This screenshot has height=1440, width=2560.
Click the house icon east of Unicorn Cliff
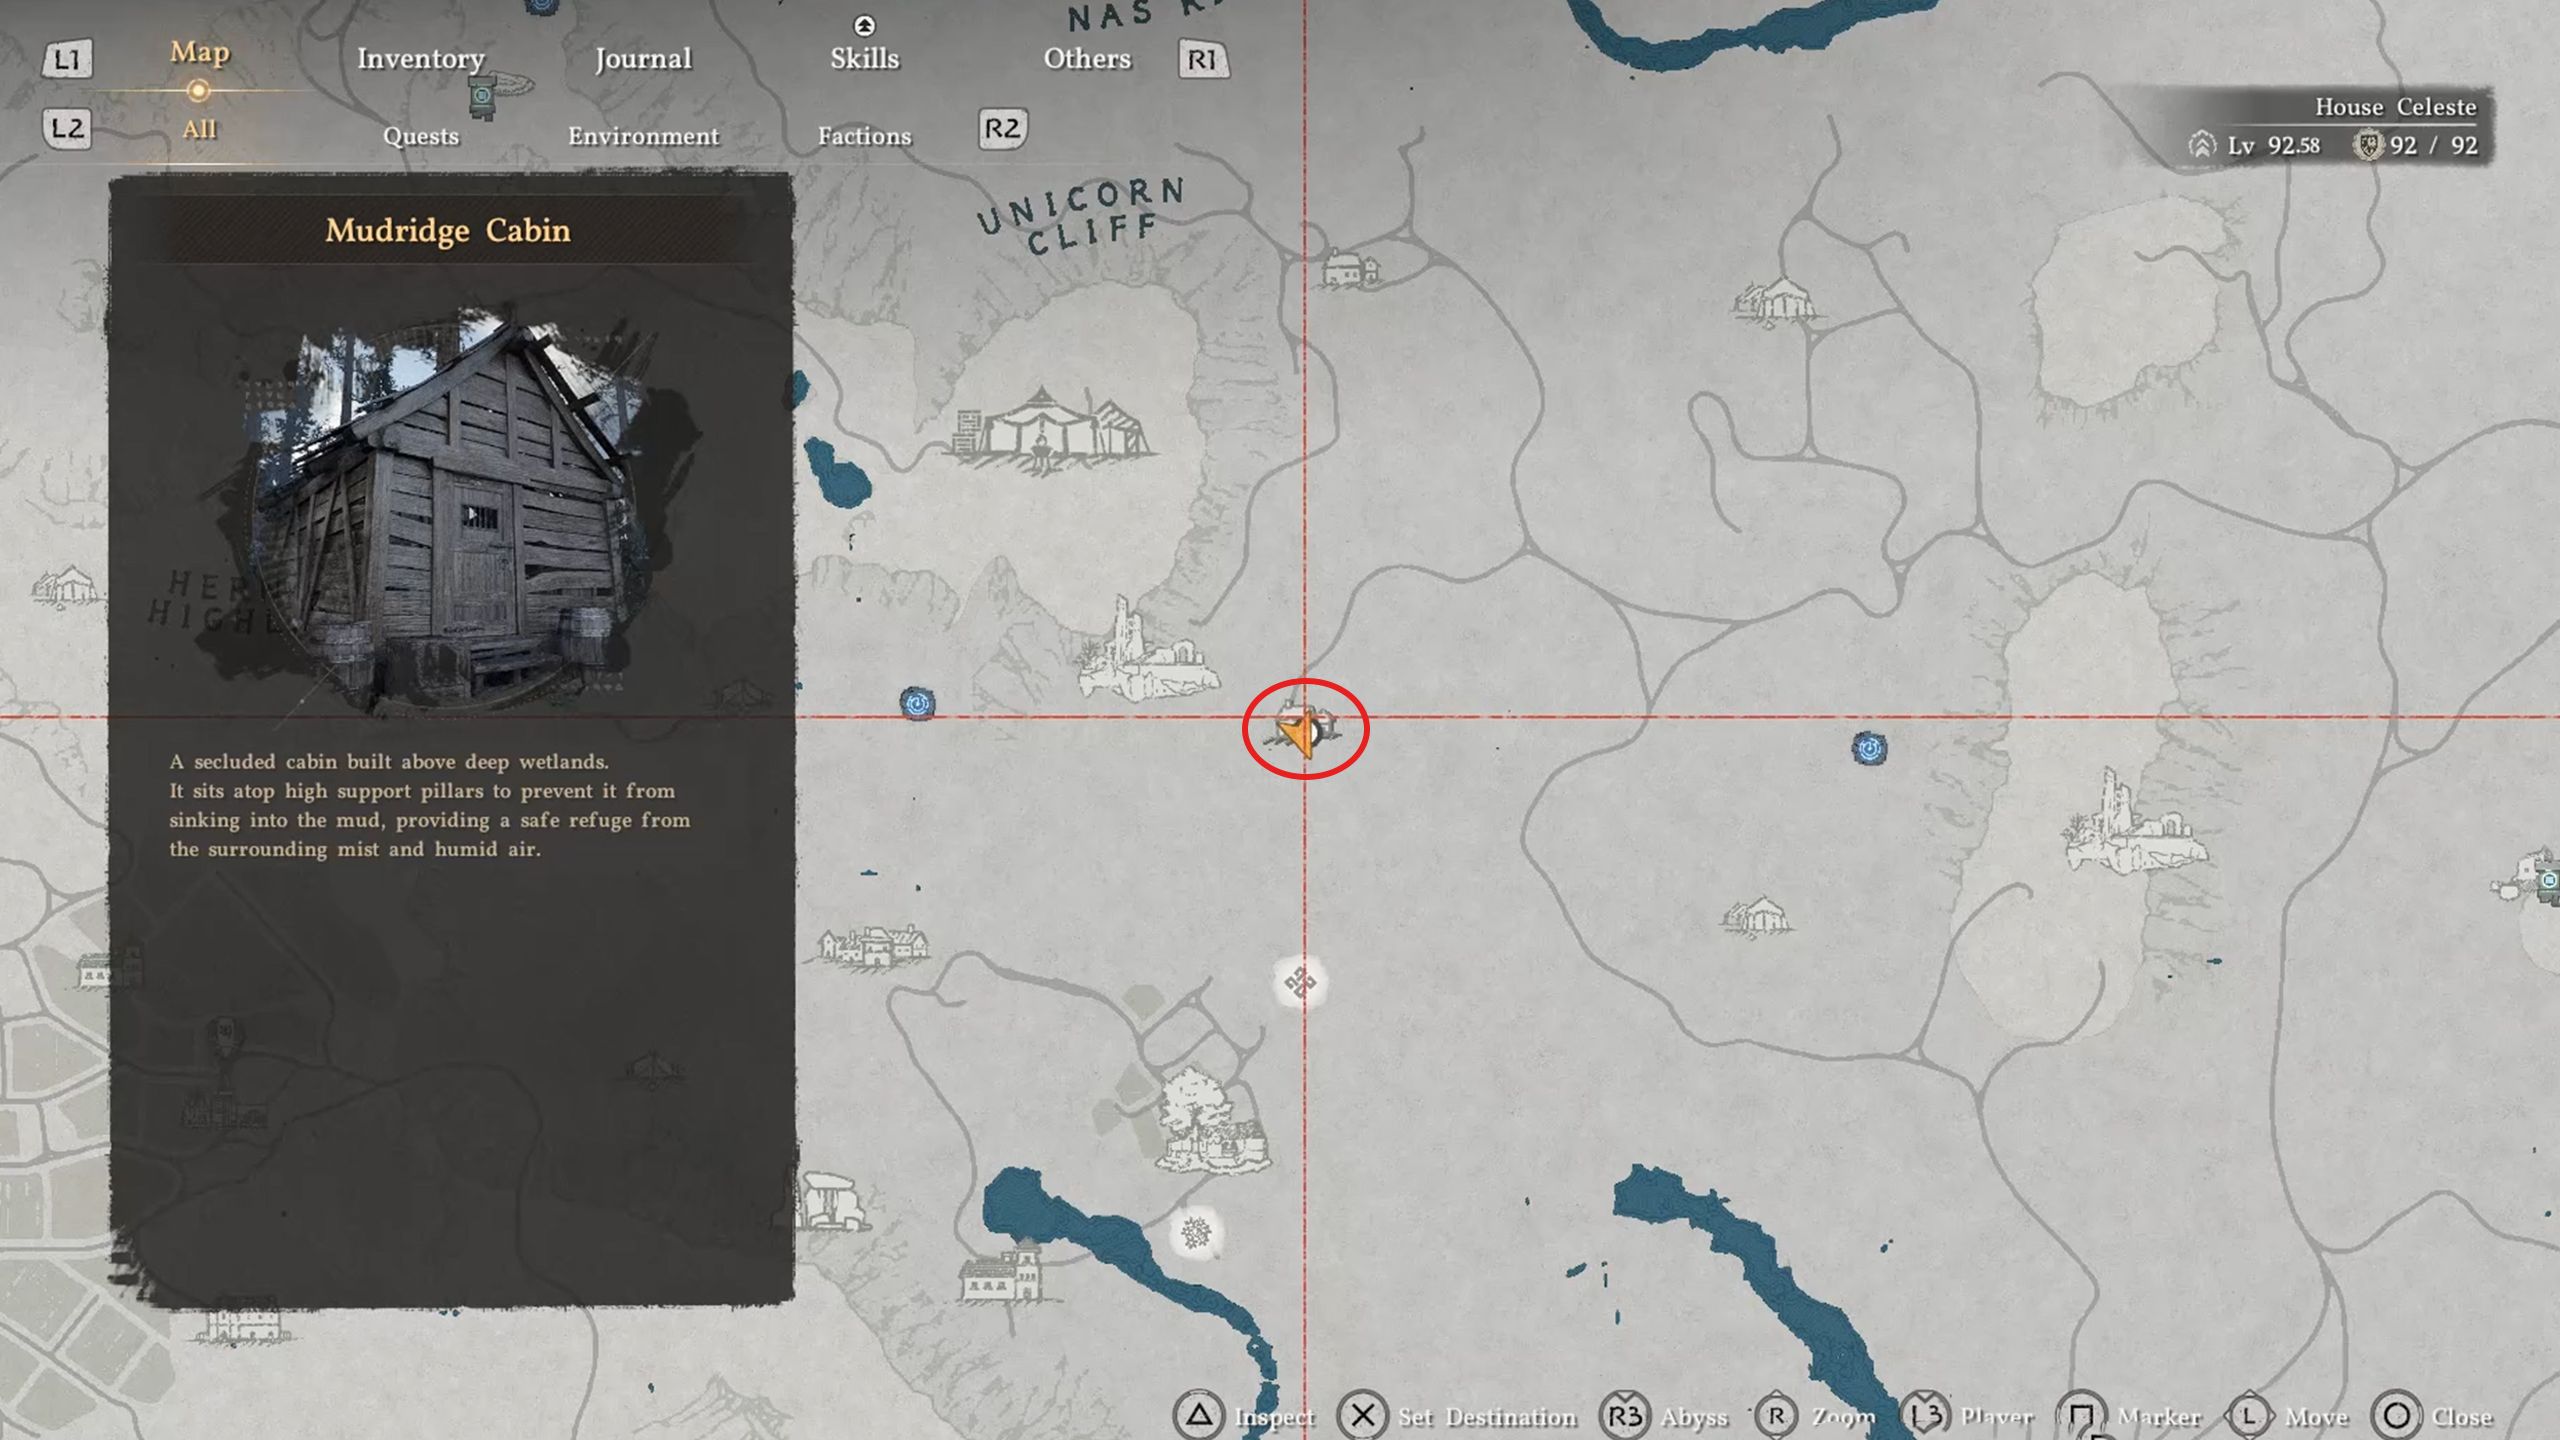click(1351, 269)
